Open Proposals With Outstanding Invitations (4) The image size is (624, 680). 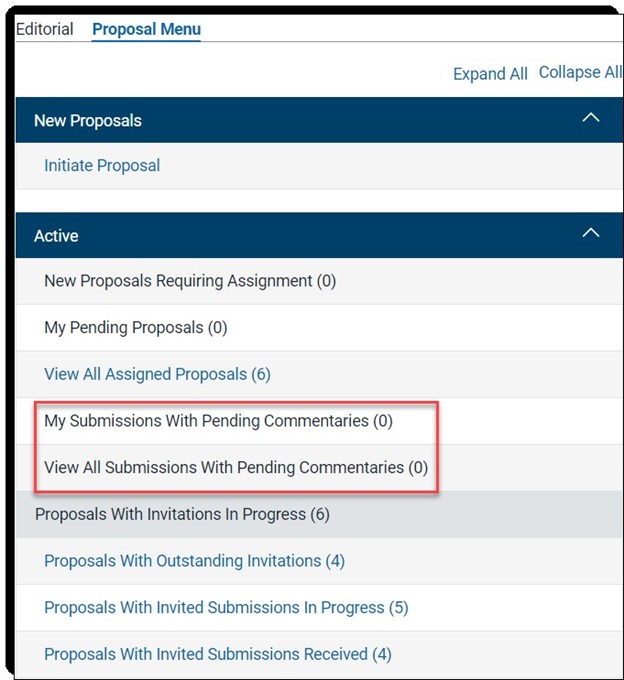pos(195,561)
